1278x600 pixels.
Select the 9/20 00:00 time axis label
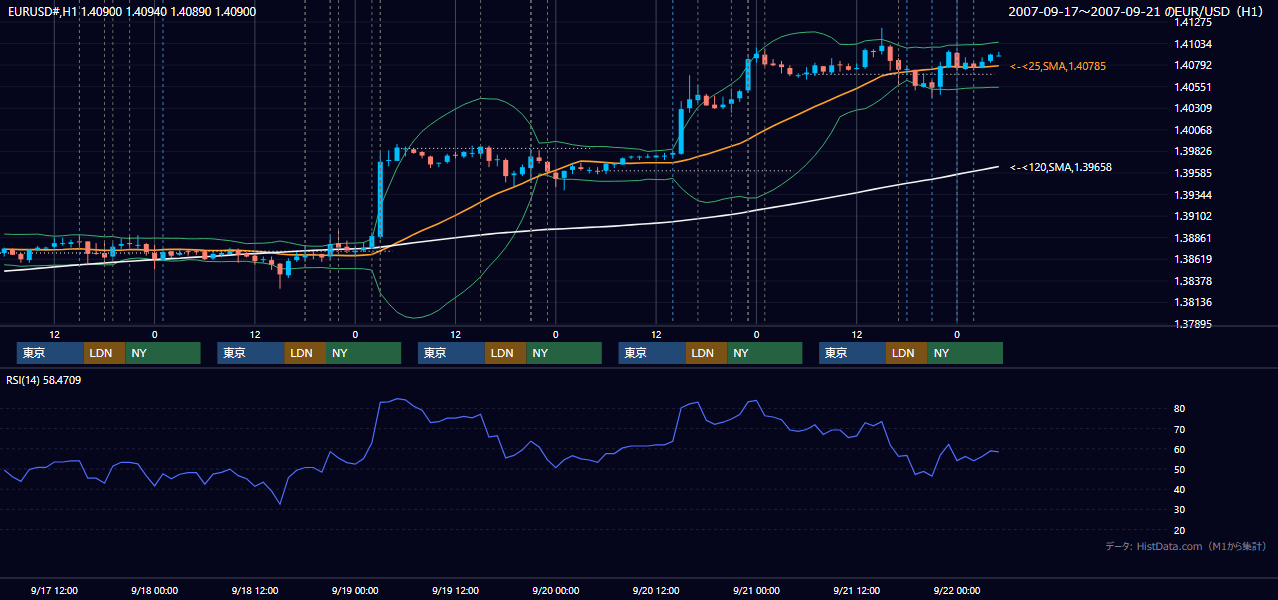point(555,591)
